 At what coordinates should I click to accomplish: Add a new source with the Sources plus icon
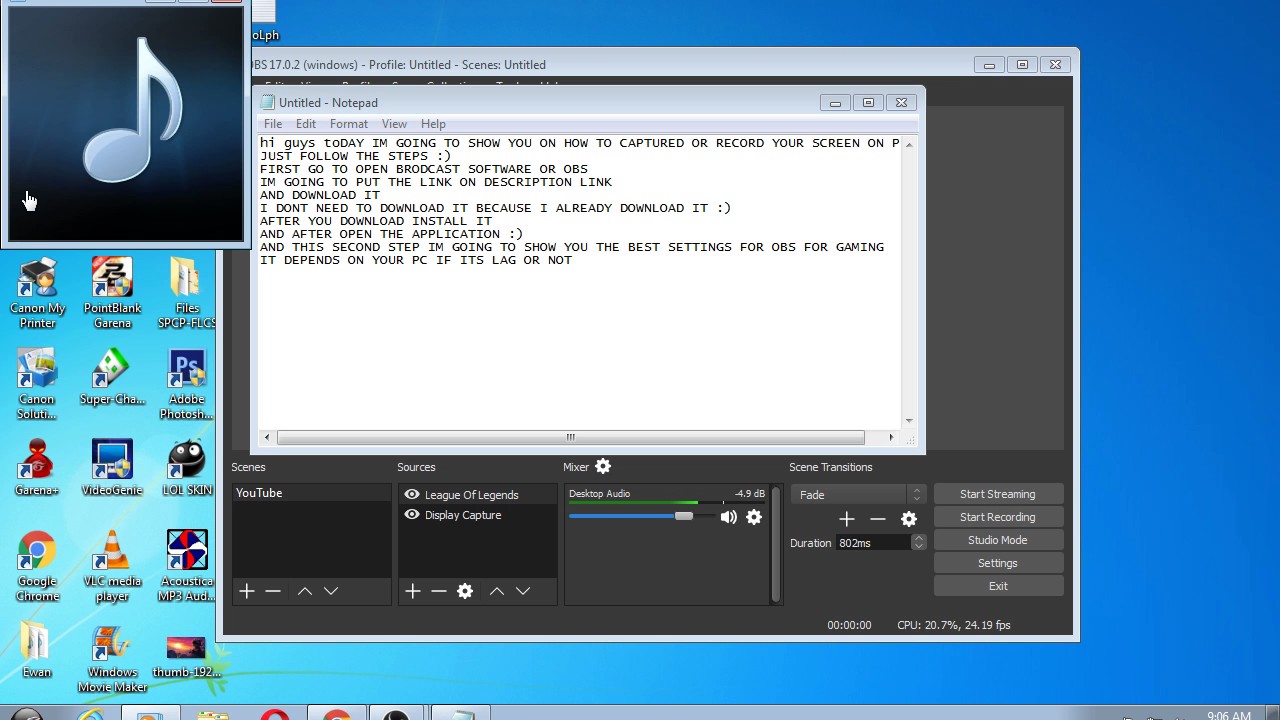click(413, 591)
